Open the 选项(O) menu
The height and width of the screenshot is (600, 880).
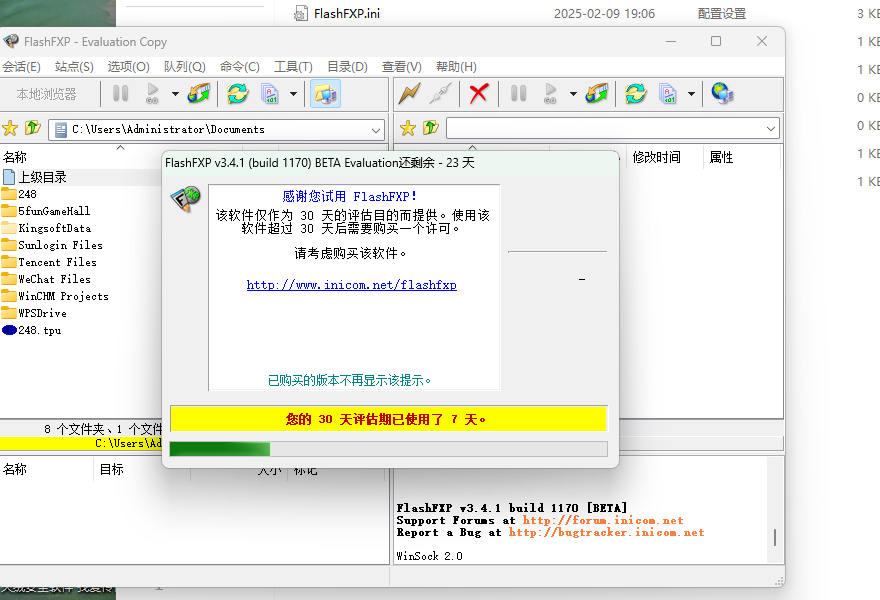coord(129,67)
